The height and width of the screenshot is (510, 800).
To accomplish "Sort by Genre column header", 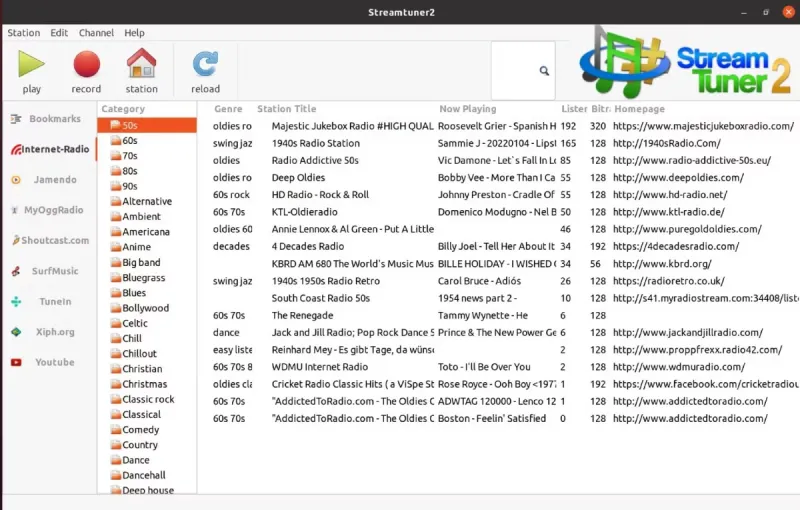I will (x=228, y=109).
